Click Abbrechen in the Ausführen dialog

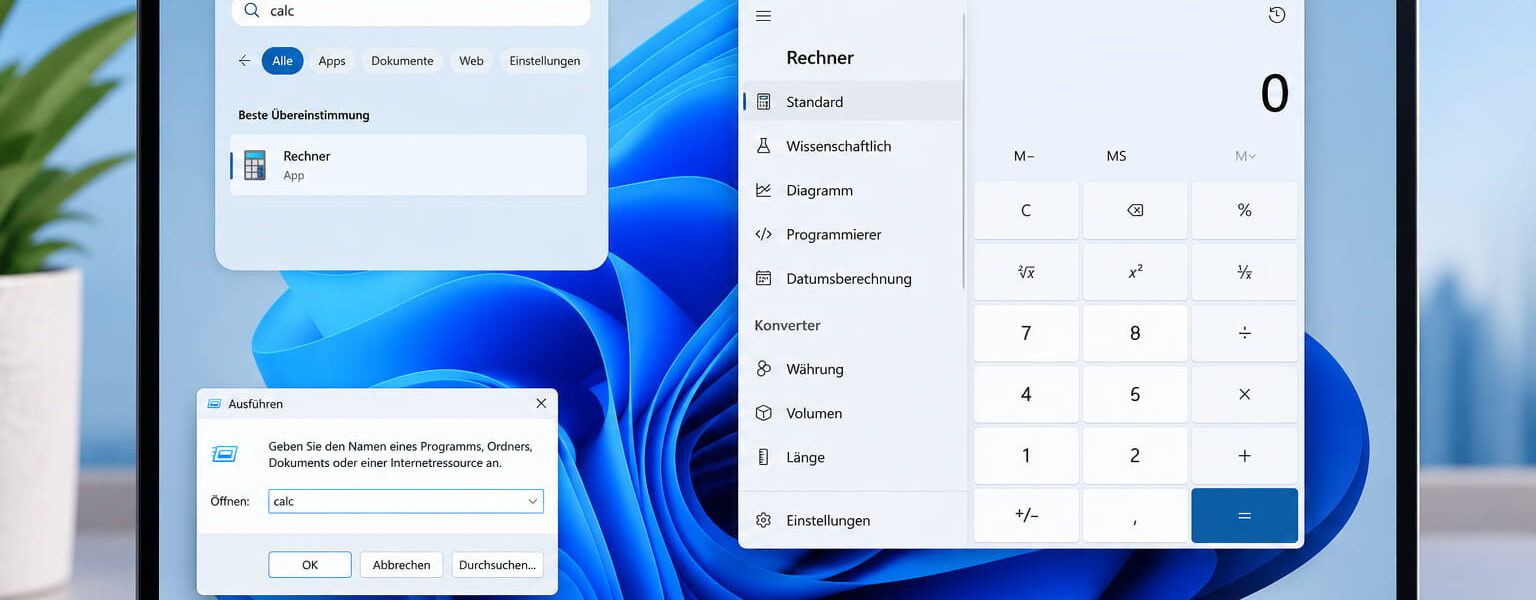(401, 565)
